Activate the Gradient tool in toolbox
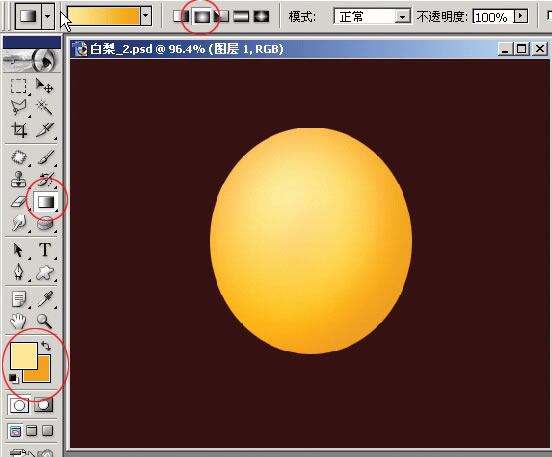Viewport: 552px width, 457px height. click(46, 202)
